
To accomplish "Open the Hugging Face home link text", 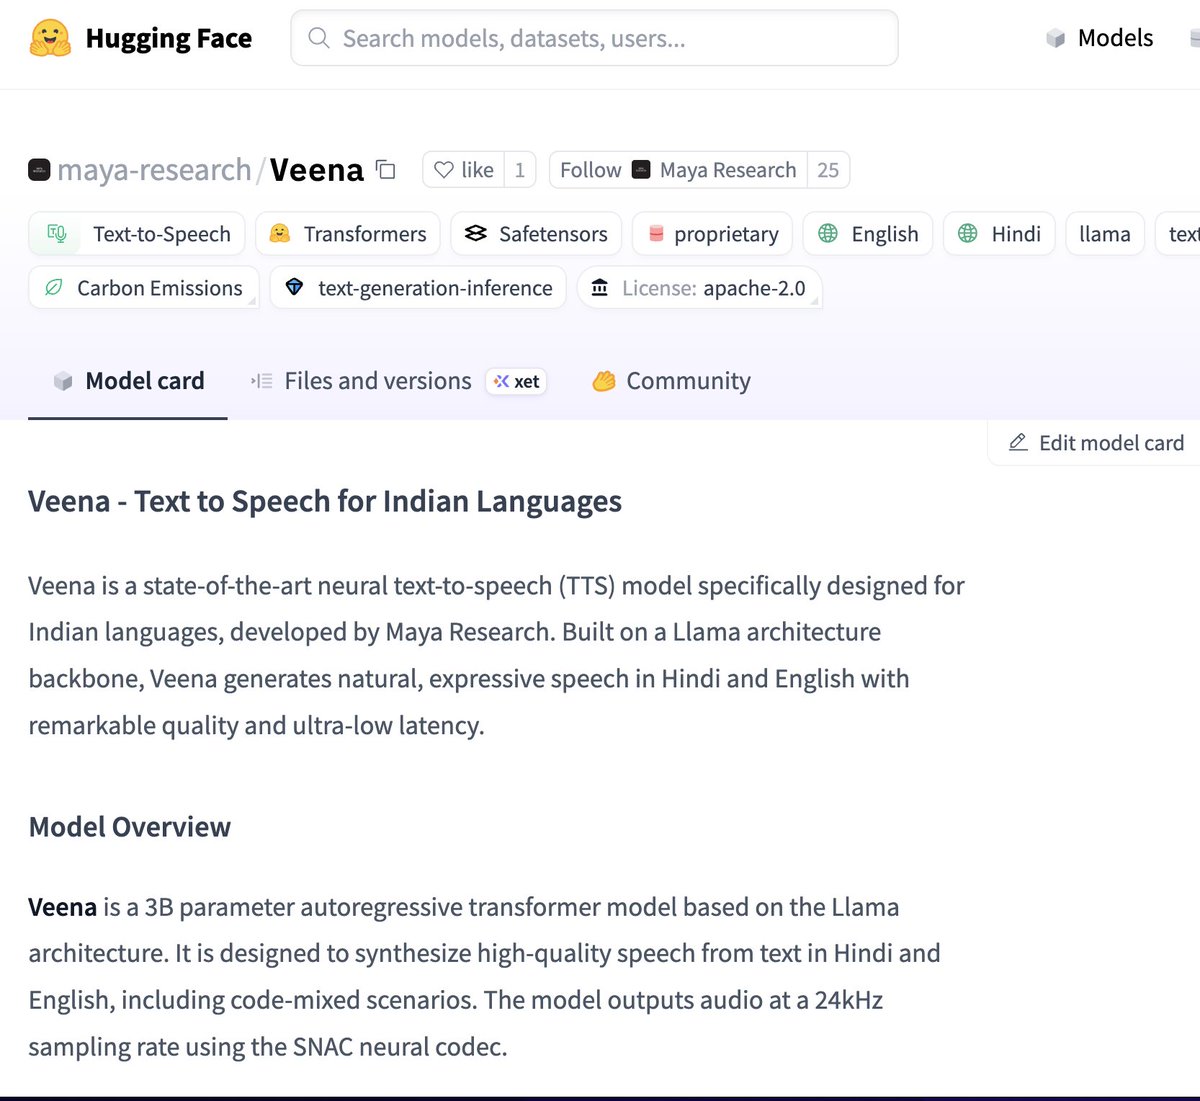I will point(168,38).
